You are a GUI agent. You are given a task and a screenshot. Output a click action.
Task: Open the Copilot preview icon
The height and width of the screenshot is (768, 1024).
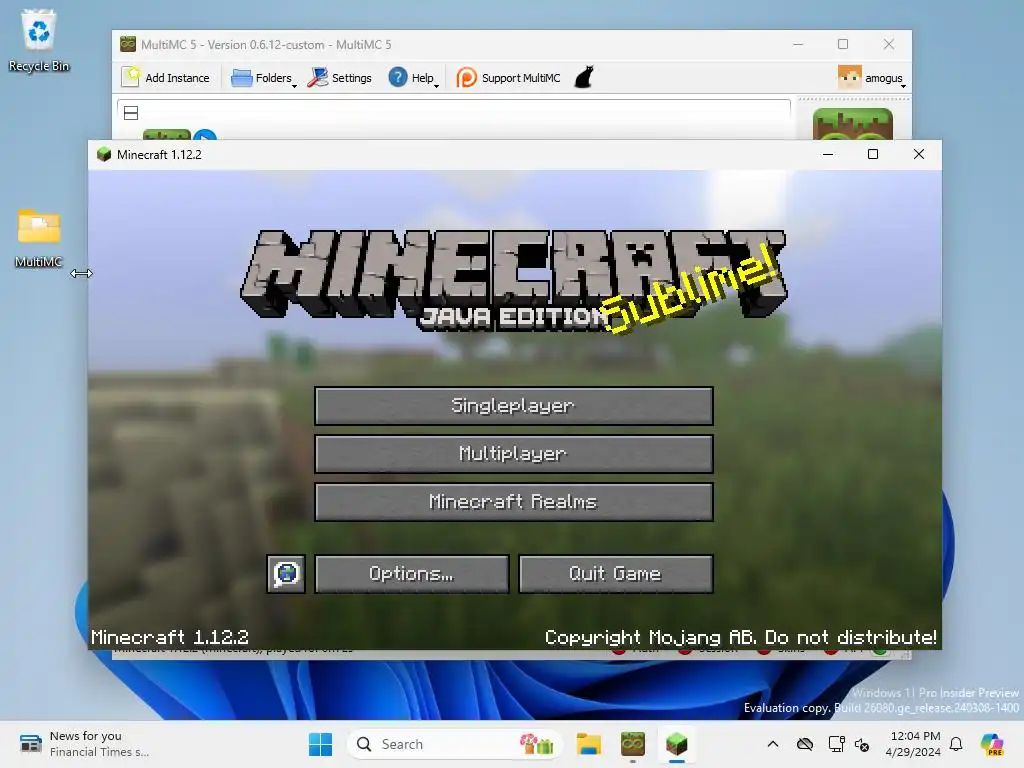tap(992, 744)
